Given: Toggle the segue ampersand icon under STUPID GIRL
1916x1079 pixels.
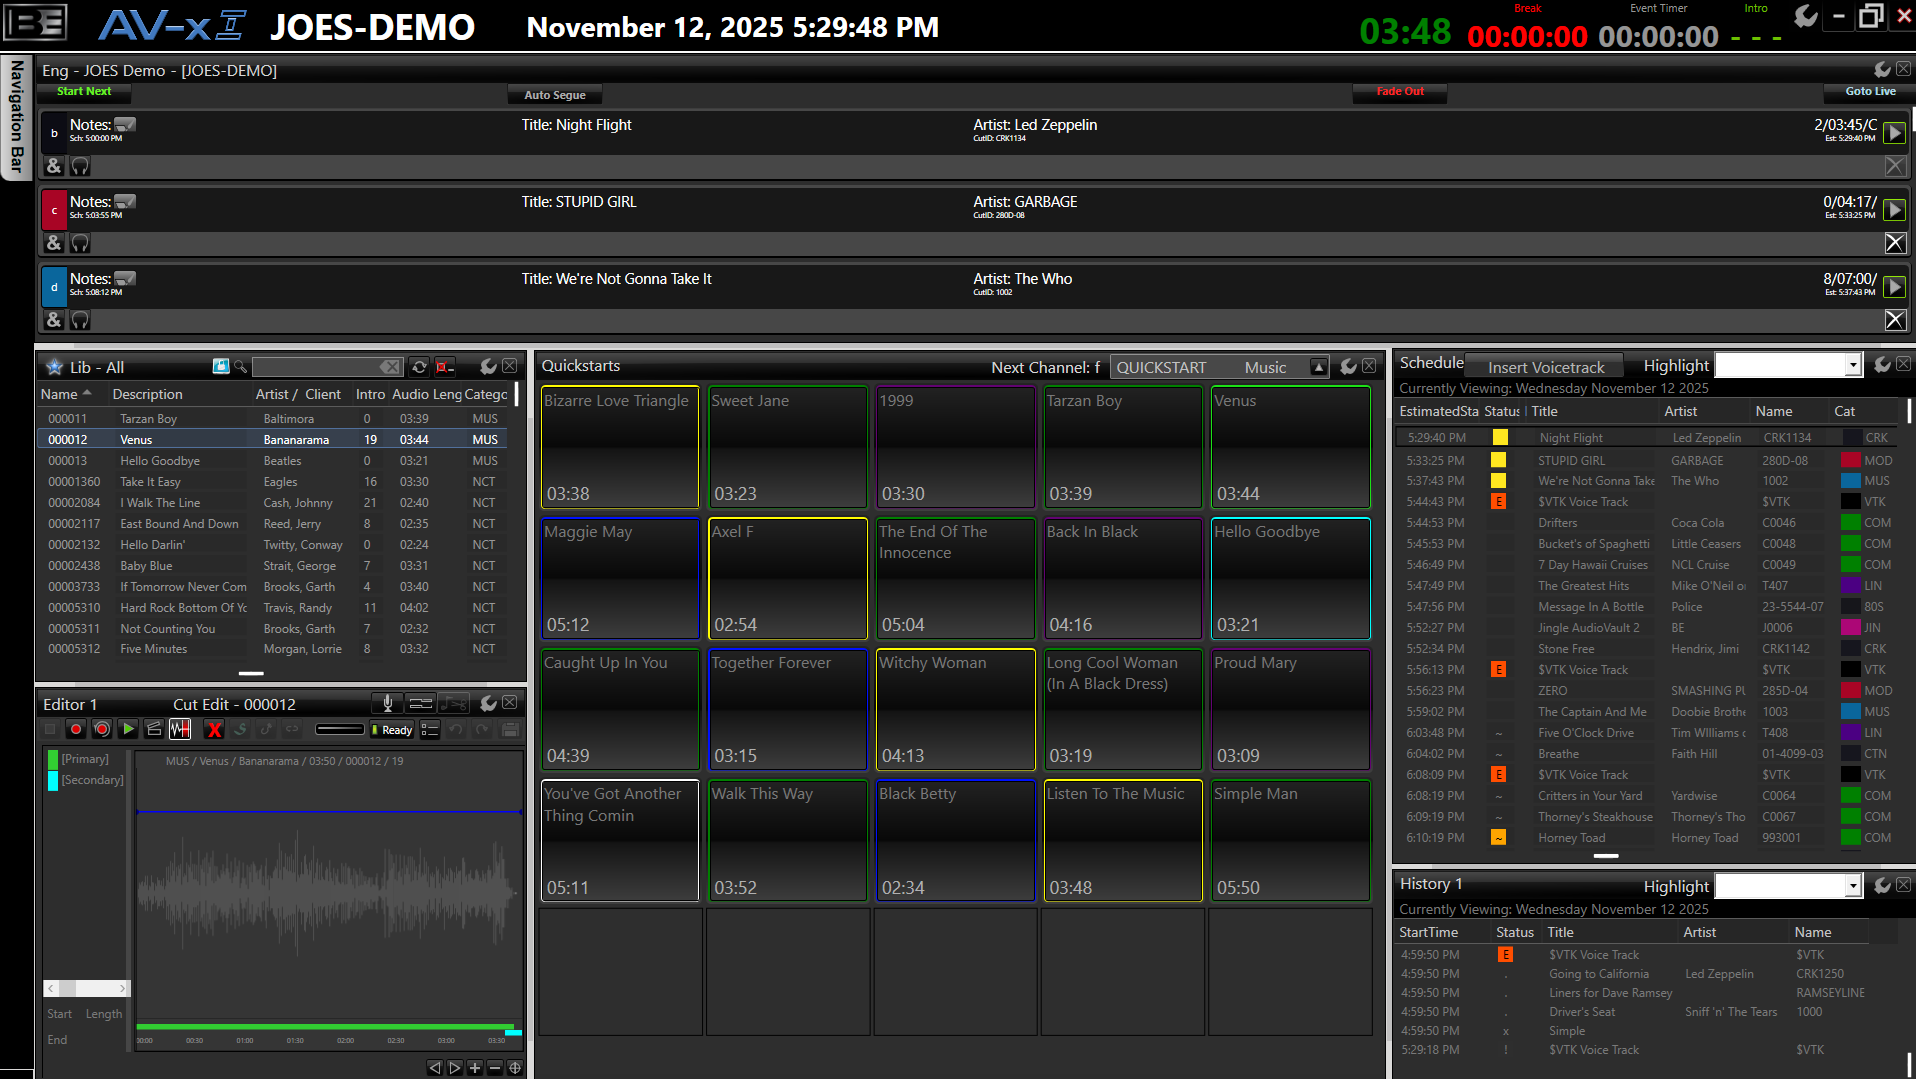Looking at the screenshot, I should click(54, 242).
